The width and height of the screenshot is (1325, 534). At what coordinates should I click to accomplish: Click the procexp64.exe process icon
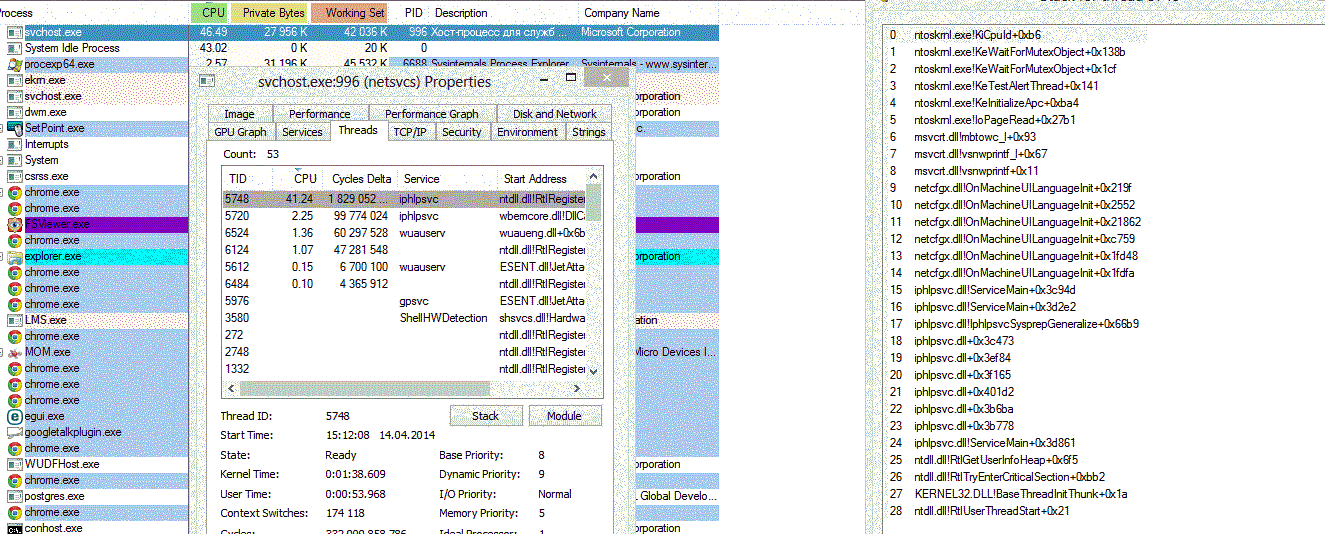pos(14,64)
